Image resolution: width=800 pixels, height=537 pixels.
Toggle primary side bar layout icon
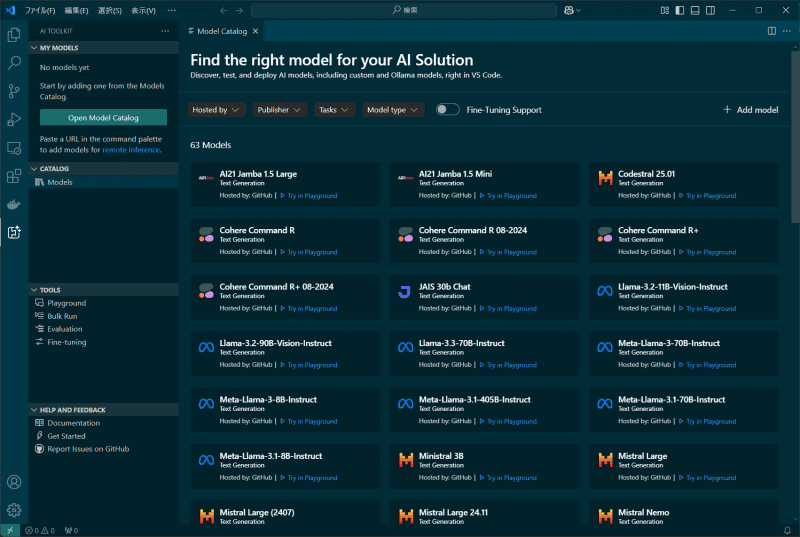[680, 10]
